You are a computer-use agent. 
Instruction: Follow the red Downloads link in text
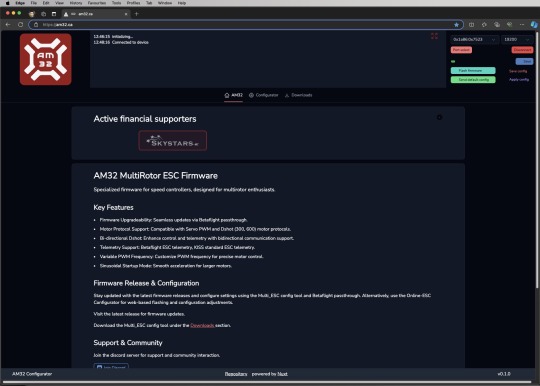point(202,325)
